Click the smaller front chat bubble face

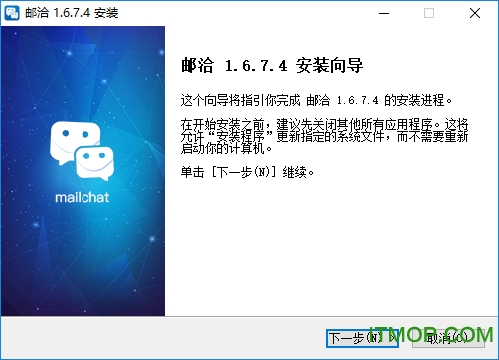click(95, 164)
